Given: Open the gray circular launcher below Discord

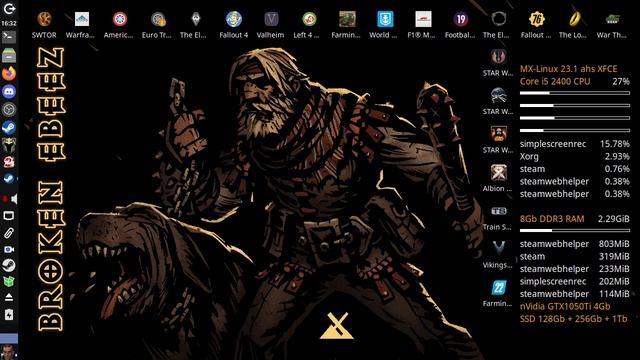Looking at the screenshot, I should [x=9, y=109].
